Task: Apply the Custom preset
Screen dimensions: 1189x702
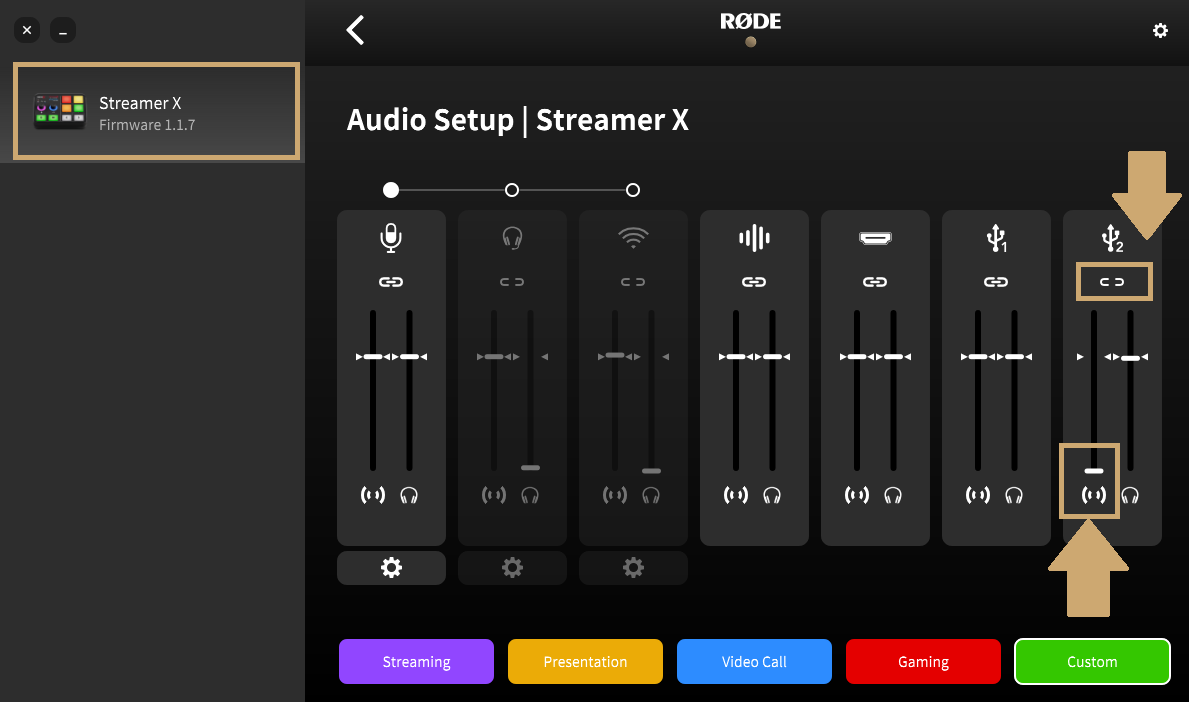Action: (1093, 662)
